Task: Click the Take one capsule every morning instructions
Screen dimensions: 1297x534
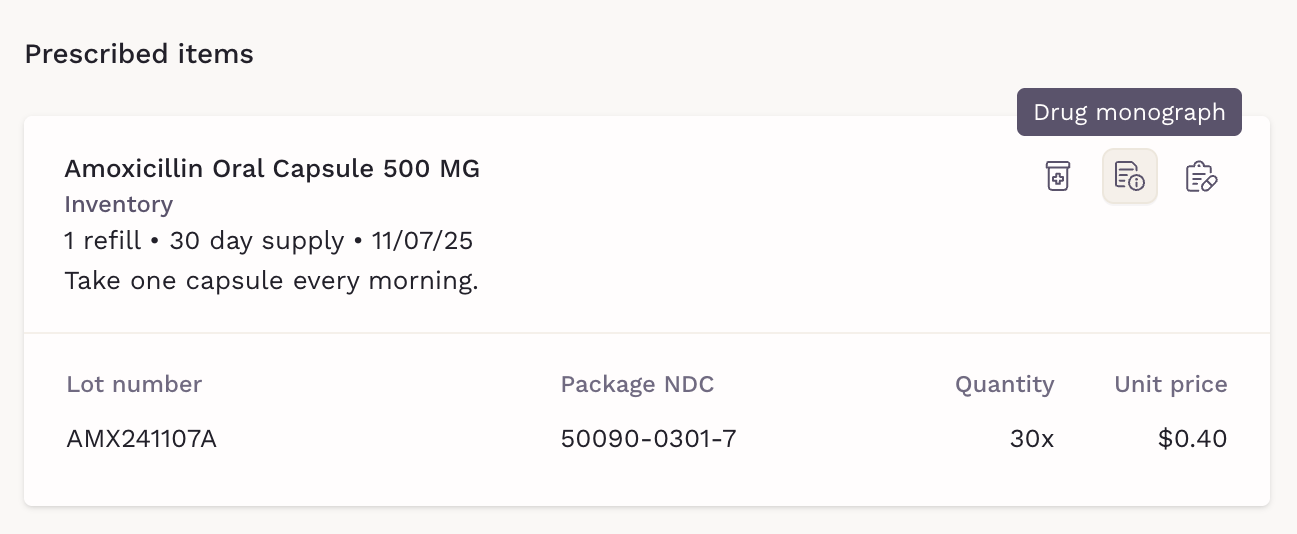Action: [x=271, y=281]
